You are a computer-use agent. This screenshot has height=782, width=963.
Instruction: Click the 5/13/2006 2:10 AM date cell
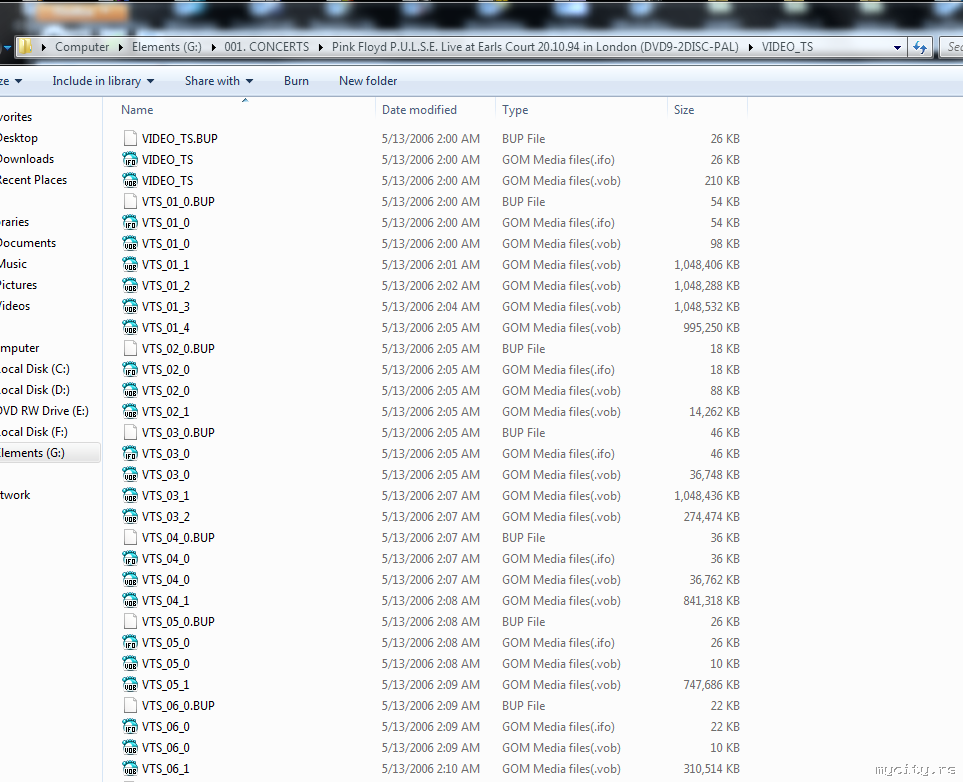431,768
